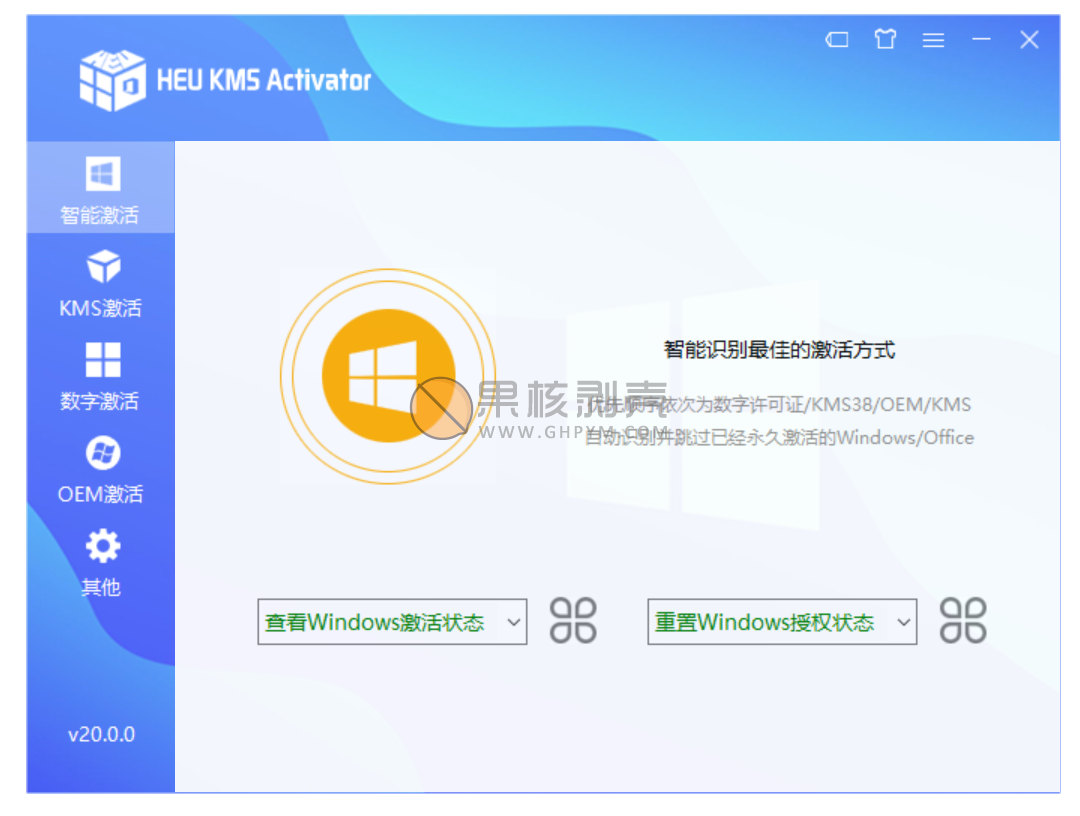1080x816 pixels.
Task: Click the tag icon in title bar
Action: point(837,39)
